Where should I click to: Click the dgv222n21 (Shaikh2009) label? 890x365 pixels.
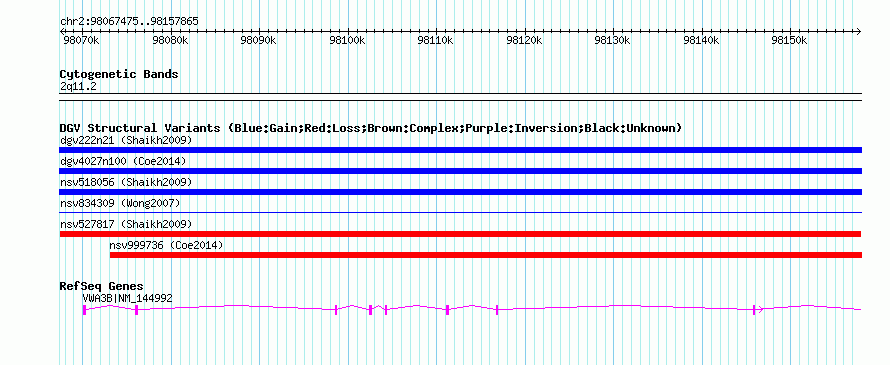(x=126, y=140)
